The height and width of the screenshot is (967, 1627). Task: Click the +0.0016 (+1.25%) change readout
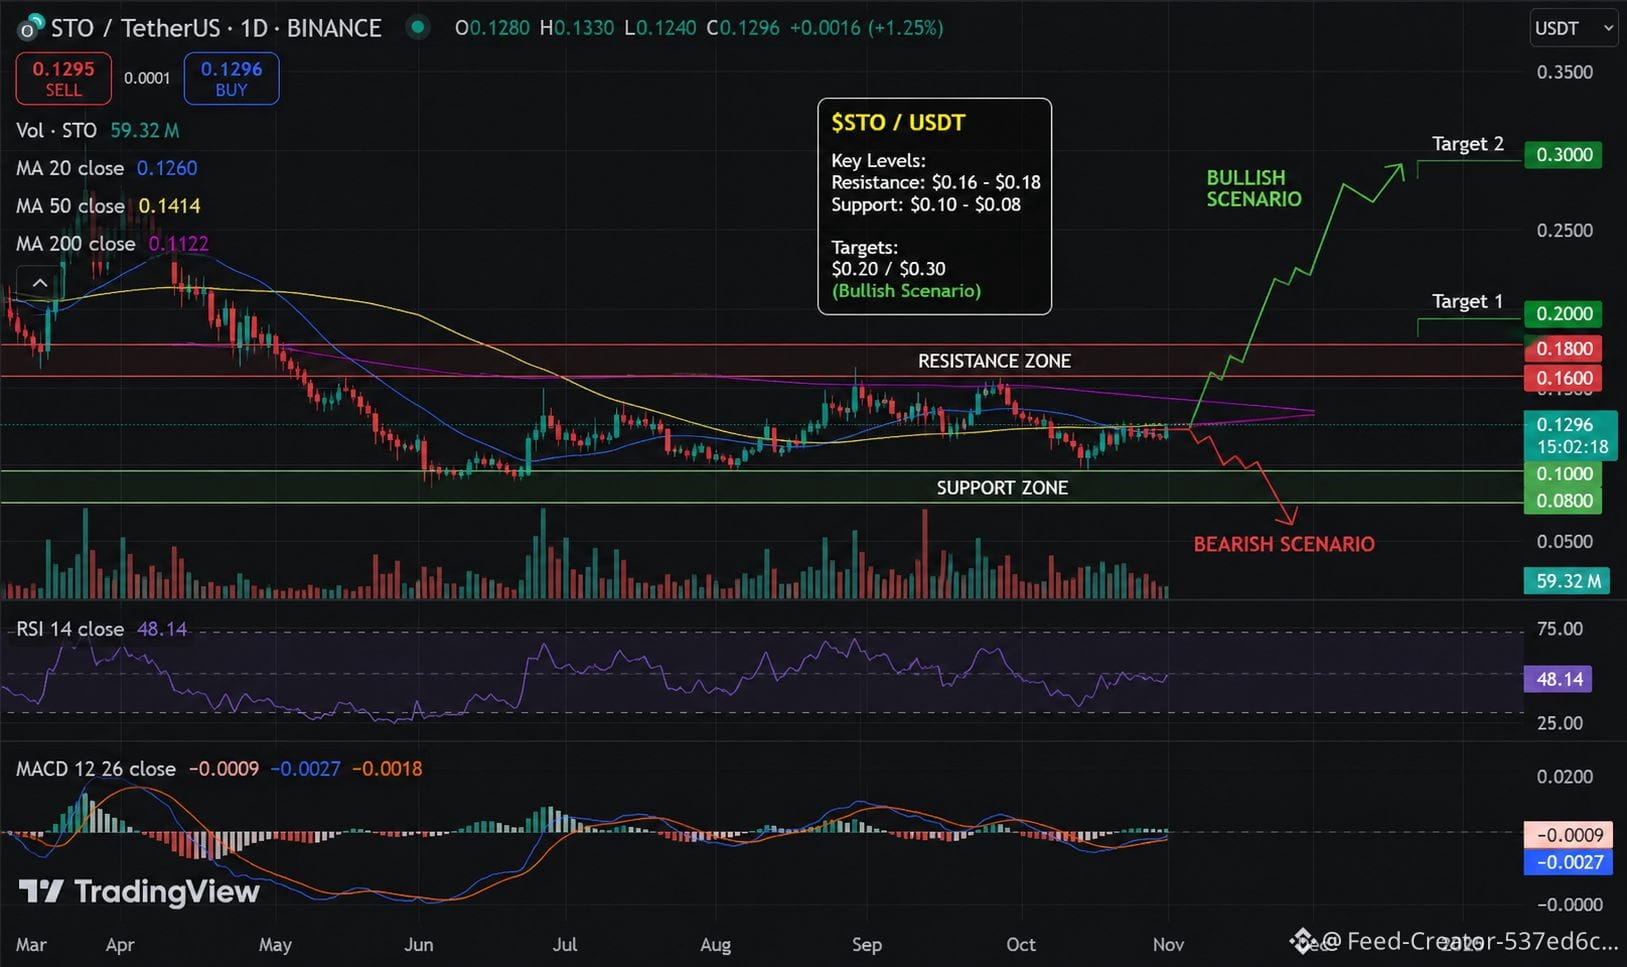pyautogui.click(x=866, y=28)
